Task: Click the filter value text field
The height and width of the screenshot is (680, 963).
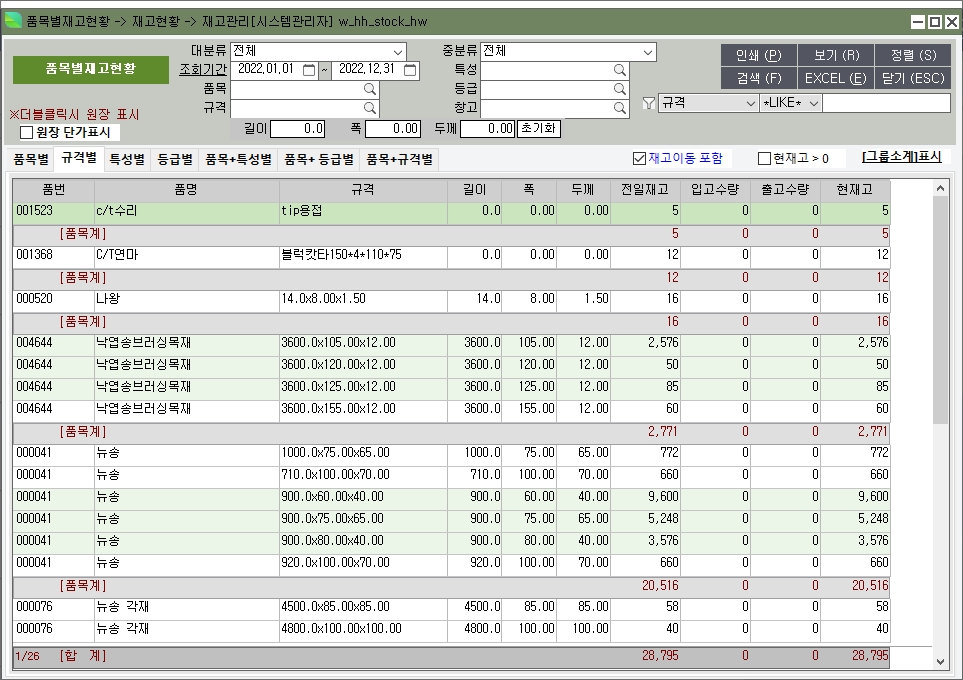Action: pyautogui.click(x=886, y=103)
